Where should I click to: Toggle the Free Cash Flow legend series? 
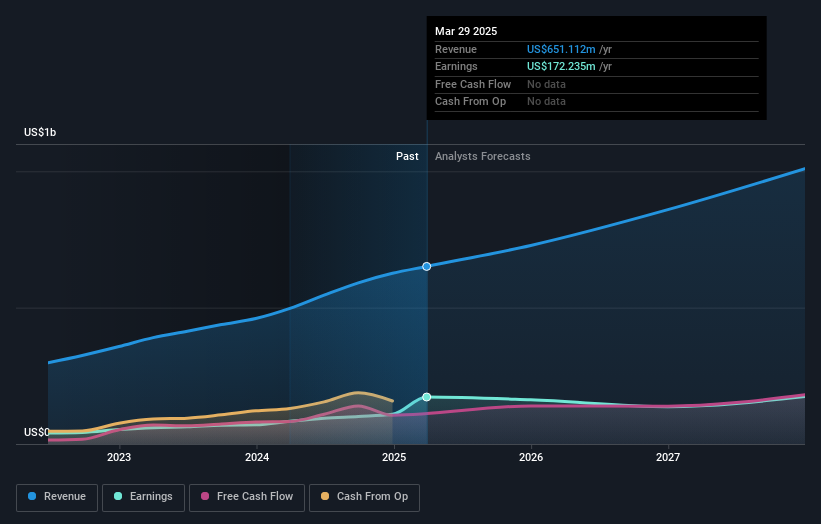[247, 497]
